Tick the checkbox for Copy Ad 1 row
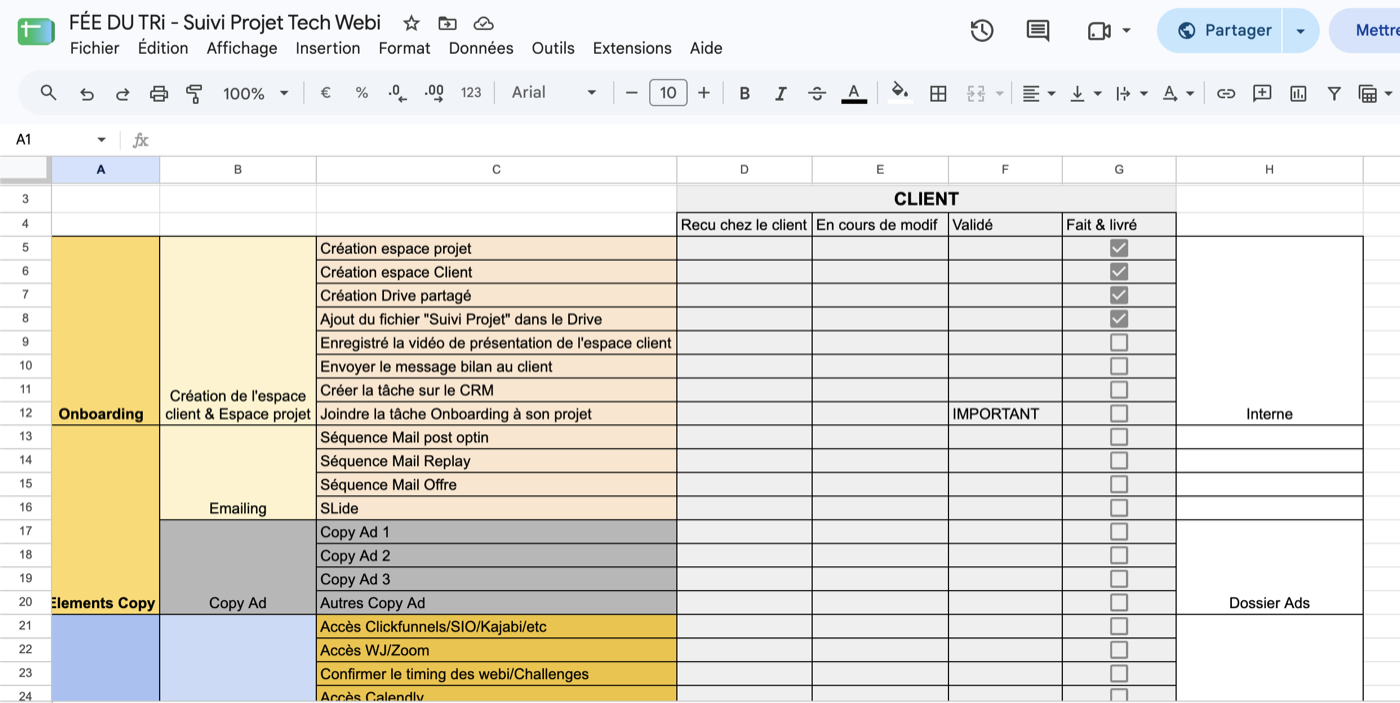This screenshot has height=703, width=1400. [1119, 532]
